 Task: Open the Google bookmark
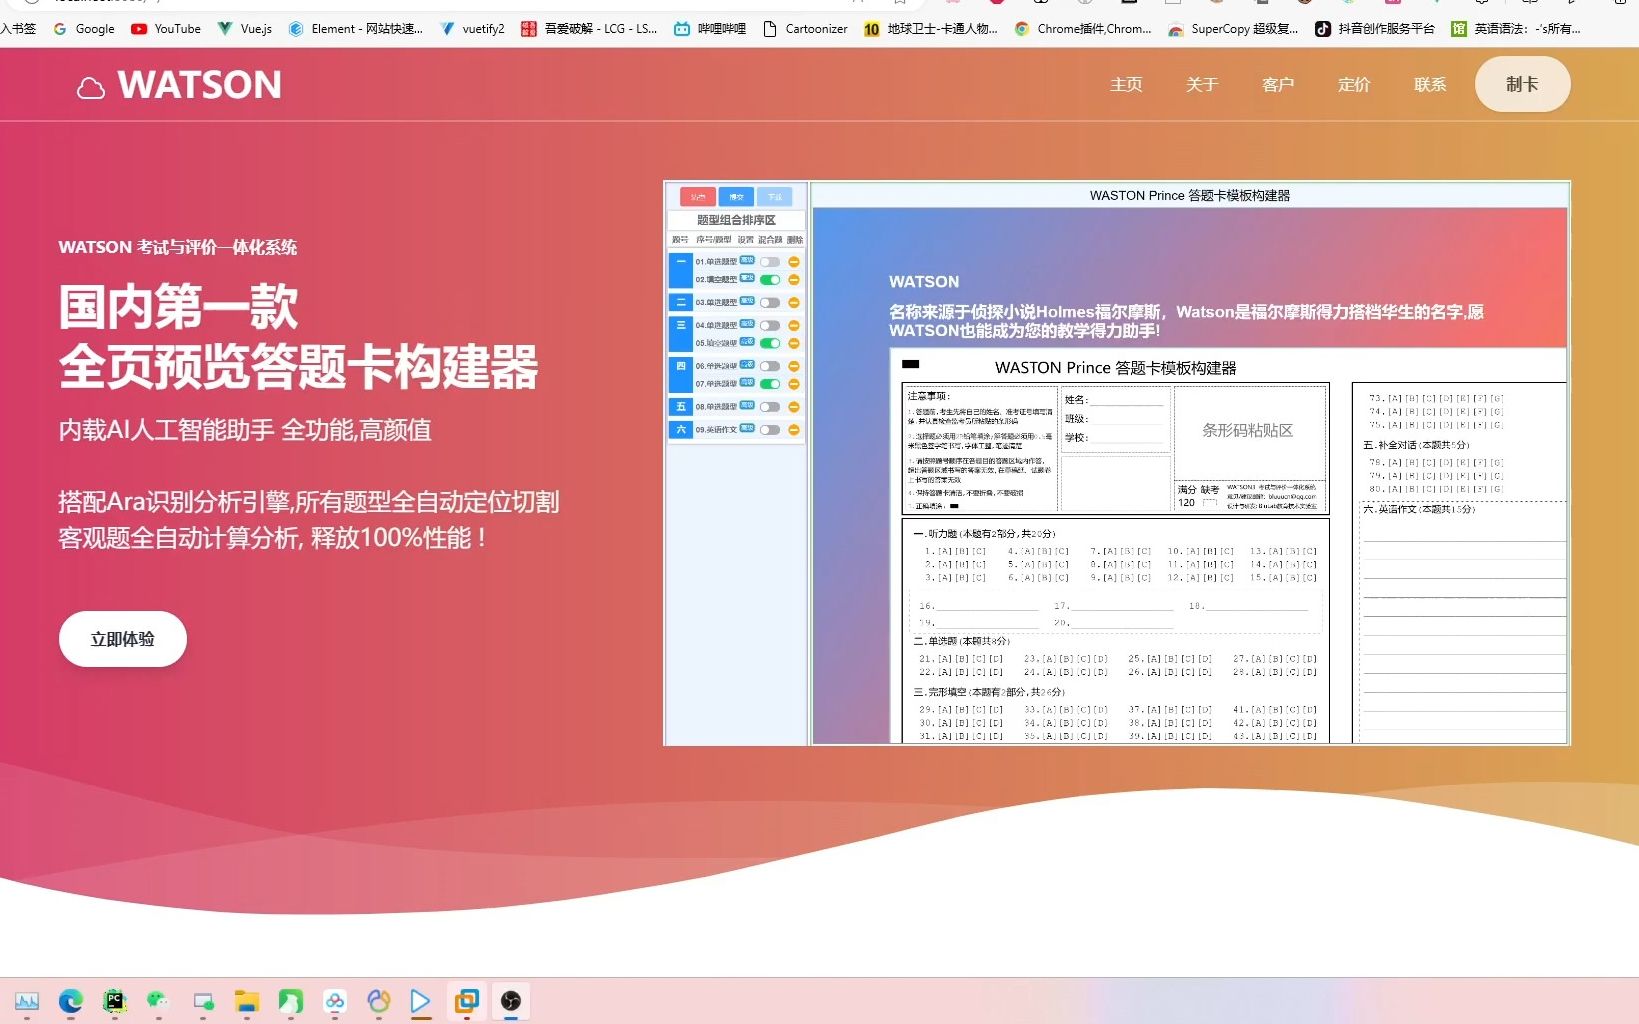[84, 29]
